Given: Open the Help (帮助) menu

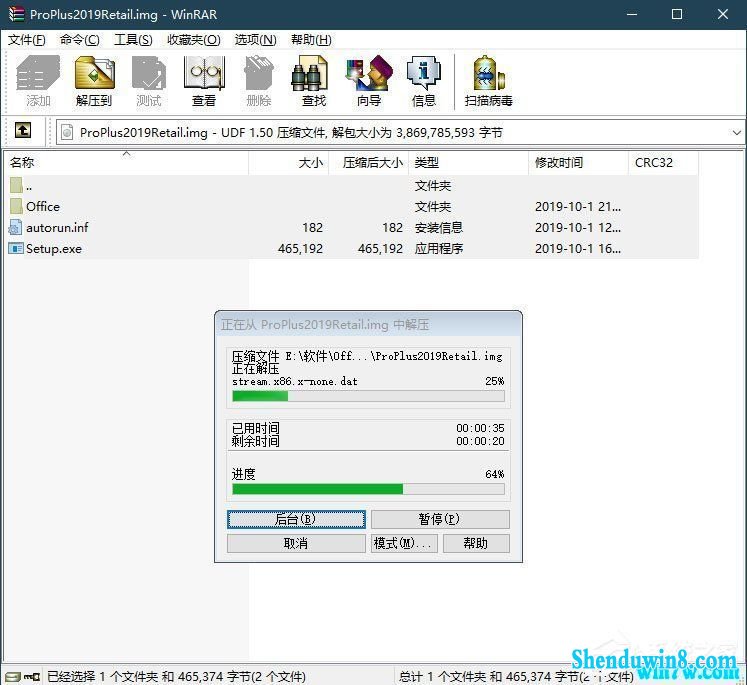Looking at the screenshot, I should 311,40.
